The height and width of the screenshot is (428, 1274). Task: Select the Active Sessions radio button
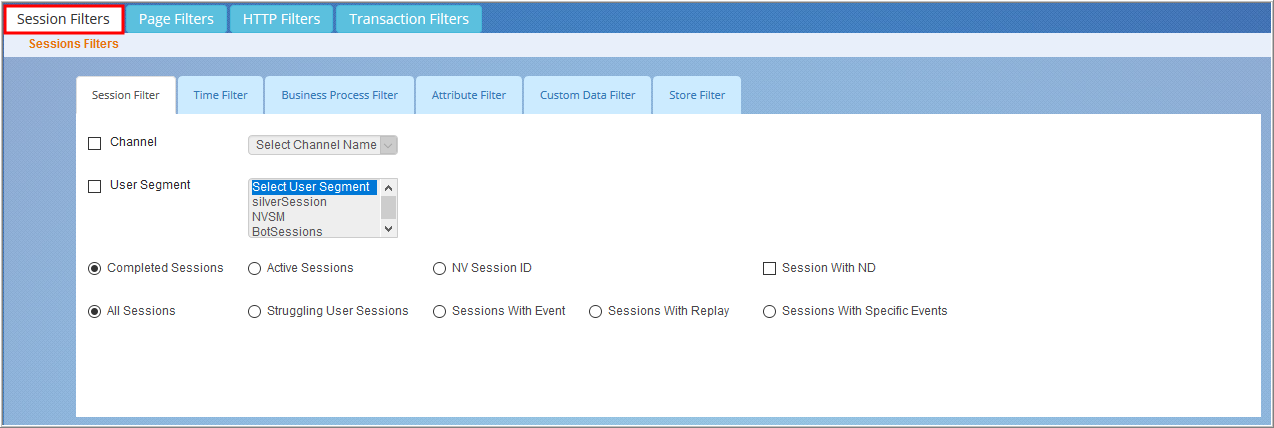click(x=254, y=268)
